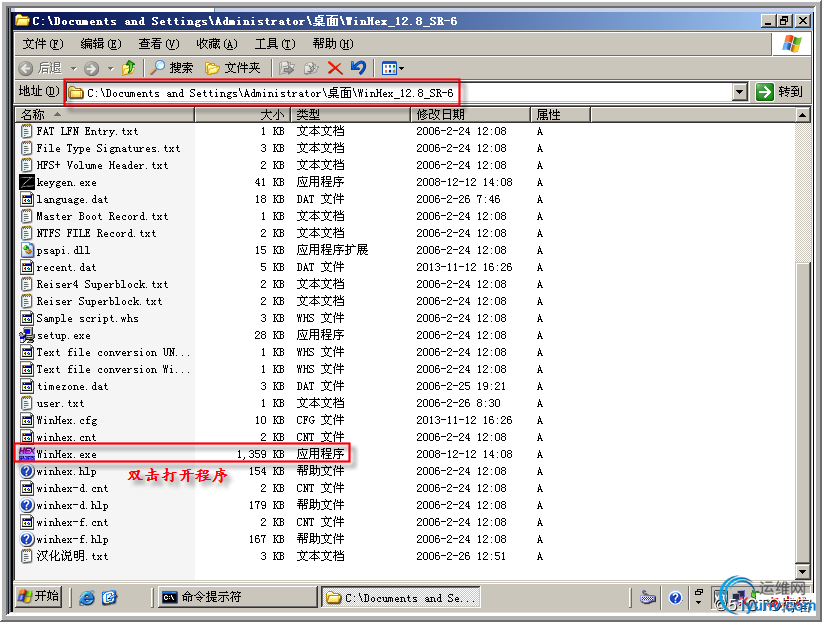Image resolution: width=822 pixels, height=622 pixels.
Task: Sort by Attributes (属性) column header
Action: pos(560,114)
